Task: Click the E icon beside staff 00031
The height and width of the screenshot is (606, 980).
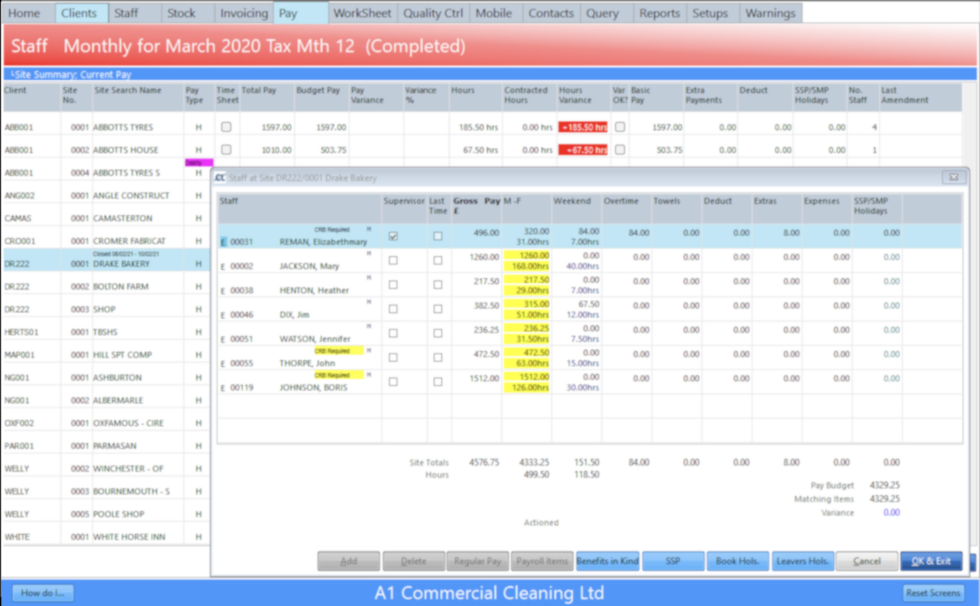Action: pyautogui.click(x=223, y=241)
